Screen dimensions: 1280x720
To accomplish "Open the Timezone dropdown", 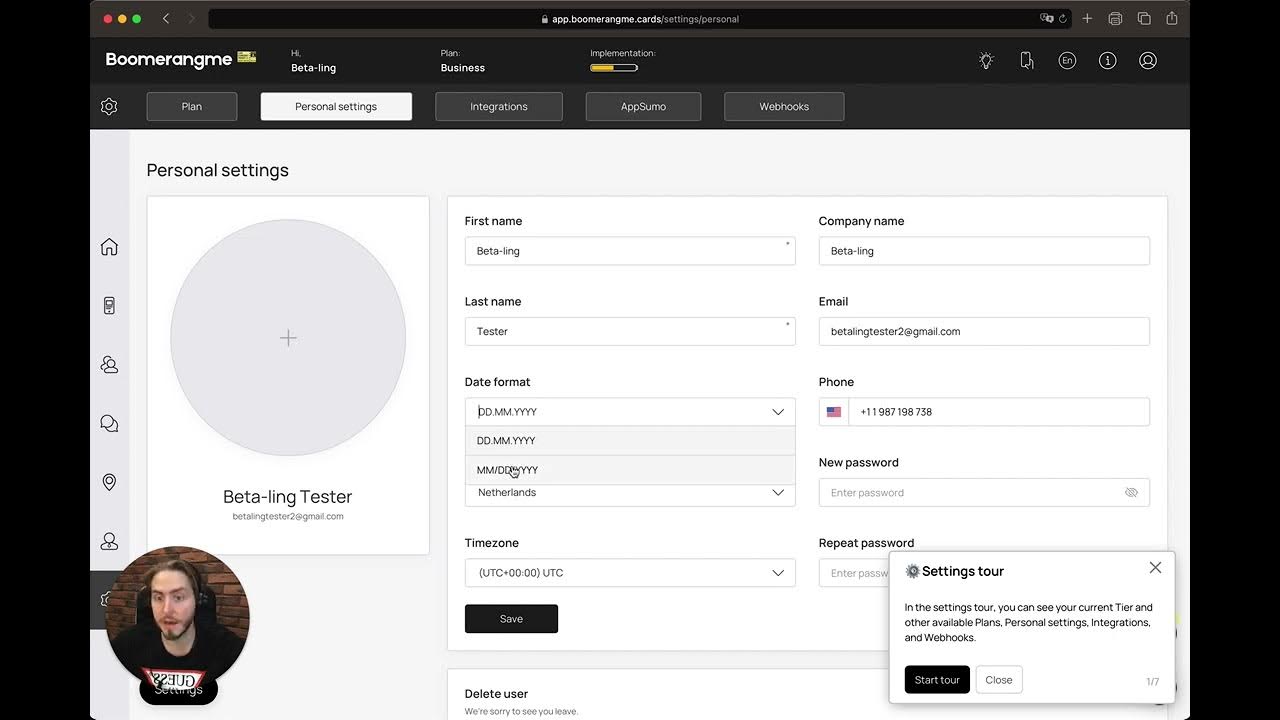I will (x=630, y=573).
